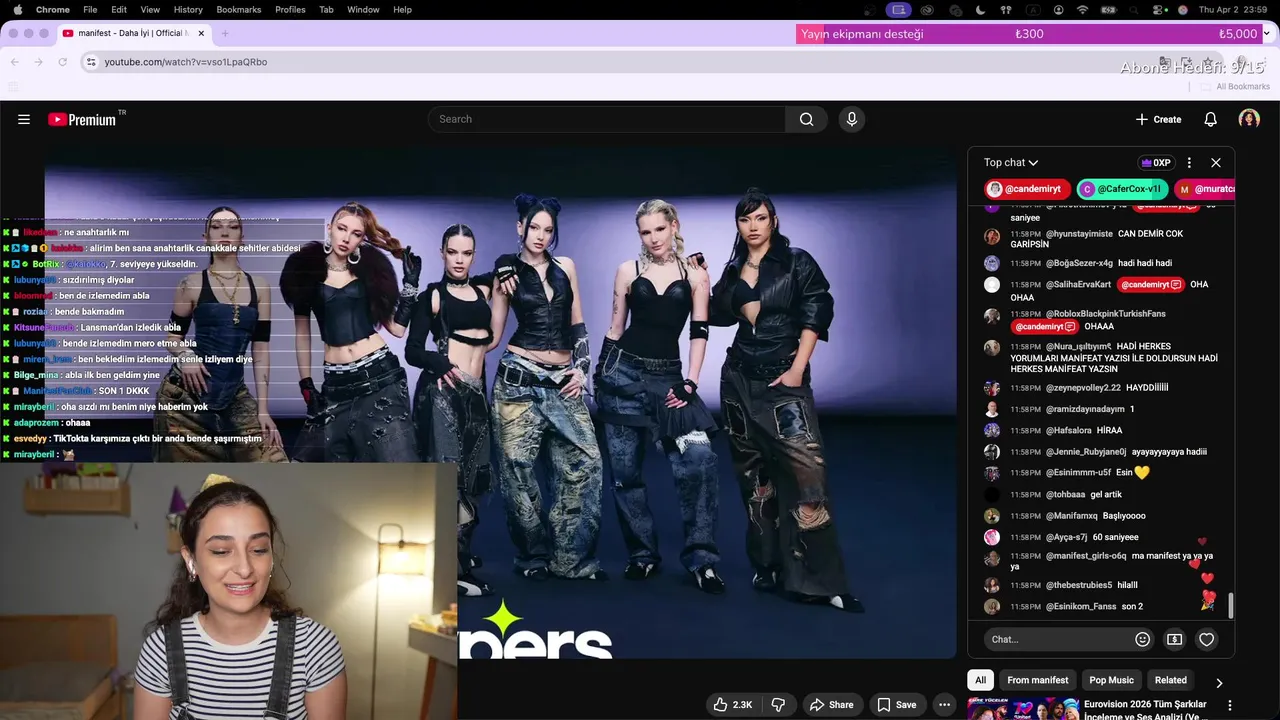Viewport: 1280px width, 720px height.
Task: Open the File menu
Action: click(90, 9)
